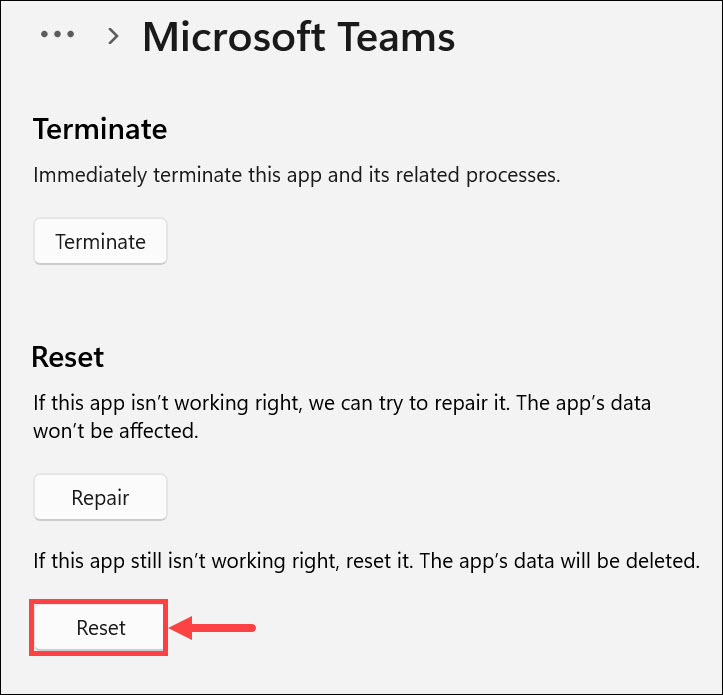Click the word "Immediately" in the Terminate description
This screenshot has width=723, height=695.
tap(84, 175)
